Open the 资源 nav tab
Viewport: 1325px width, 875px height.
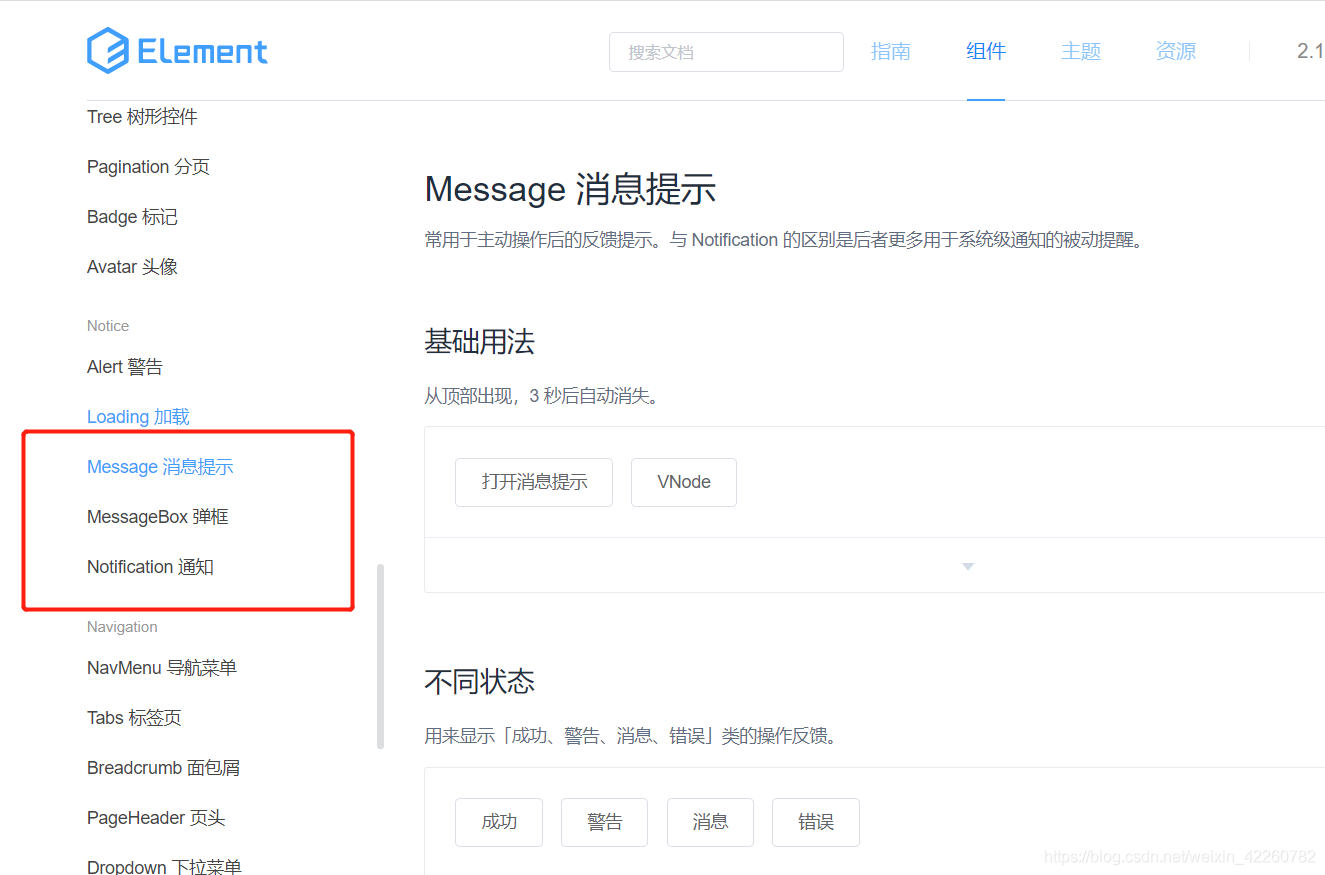1176,51
